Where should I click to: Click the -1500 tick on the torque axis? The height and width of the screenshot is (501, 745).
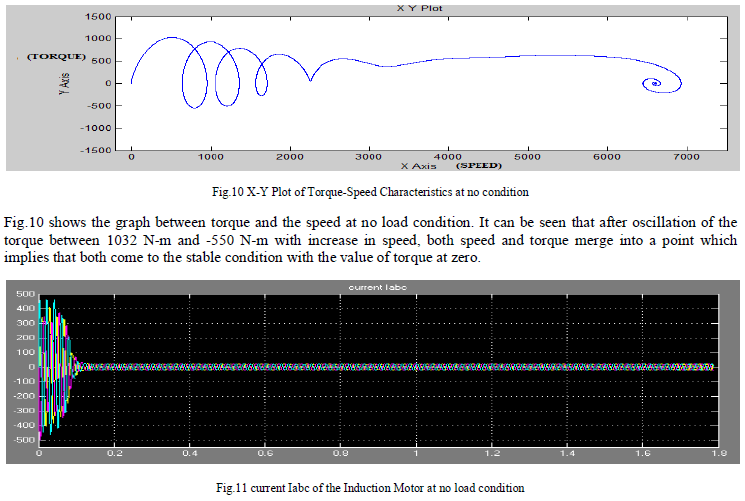pos(95,150)
